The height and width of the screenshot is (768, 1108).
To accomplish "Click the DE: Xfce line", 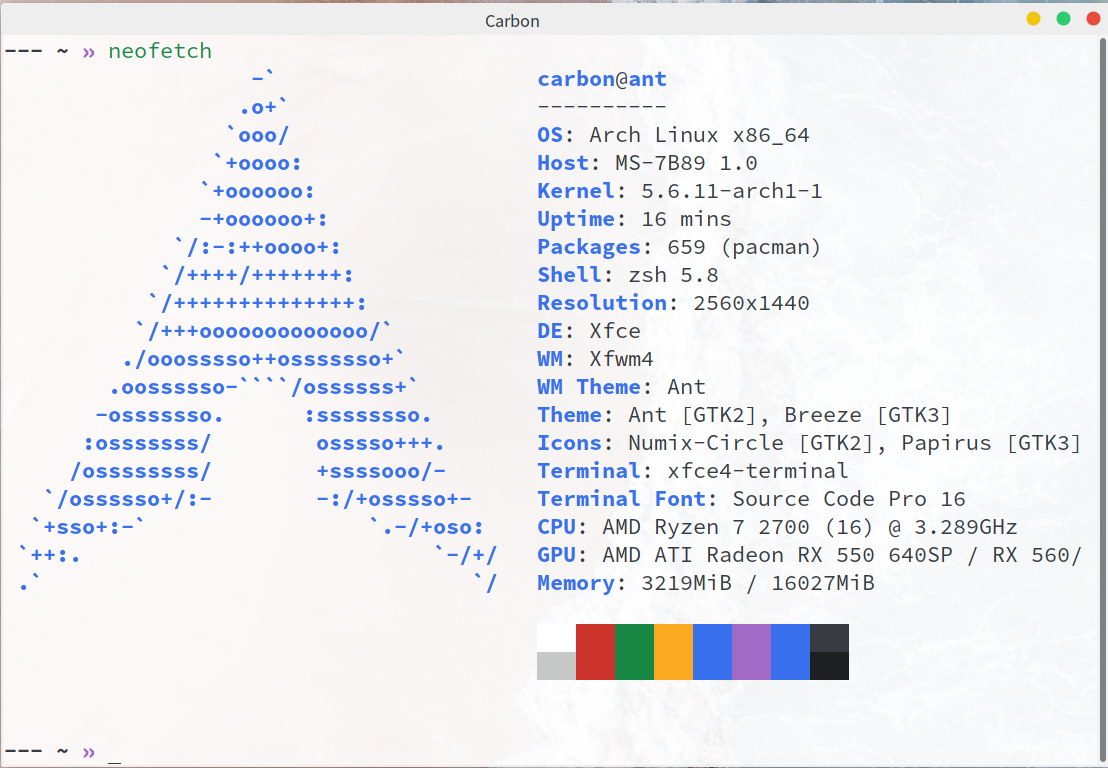I will 589,331.
